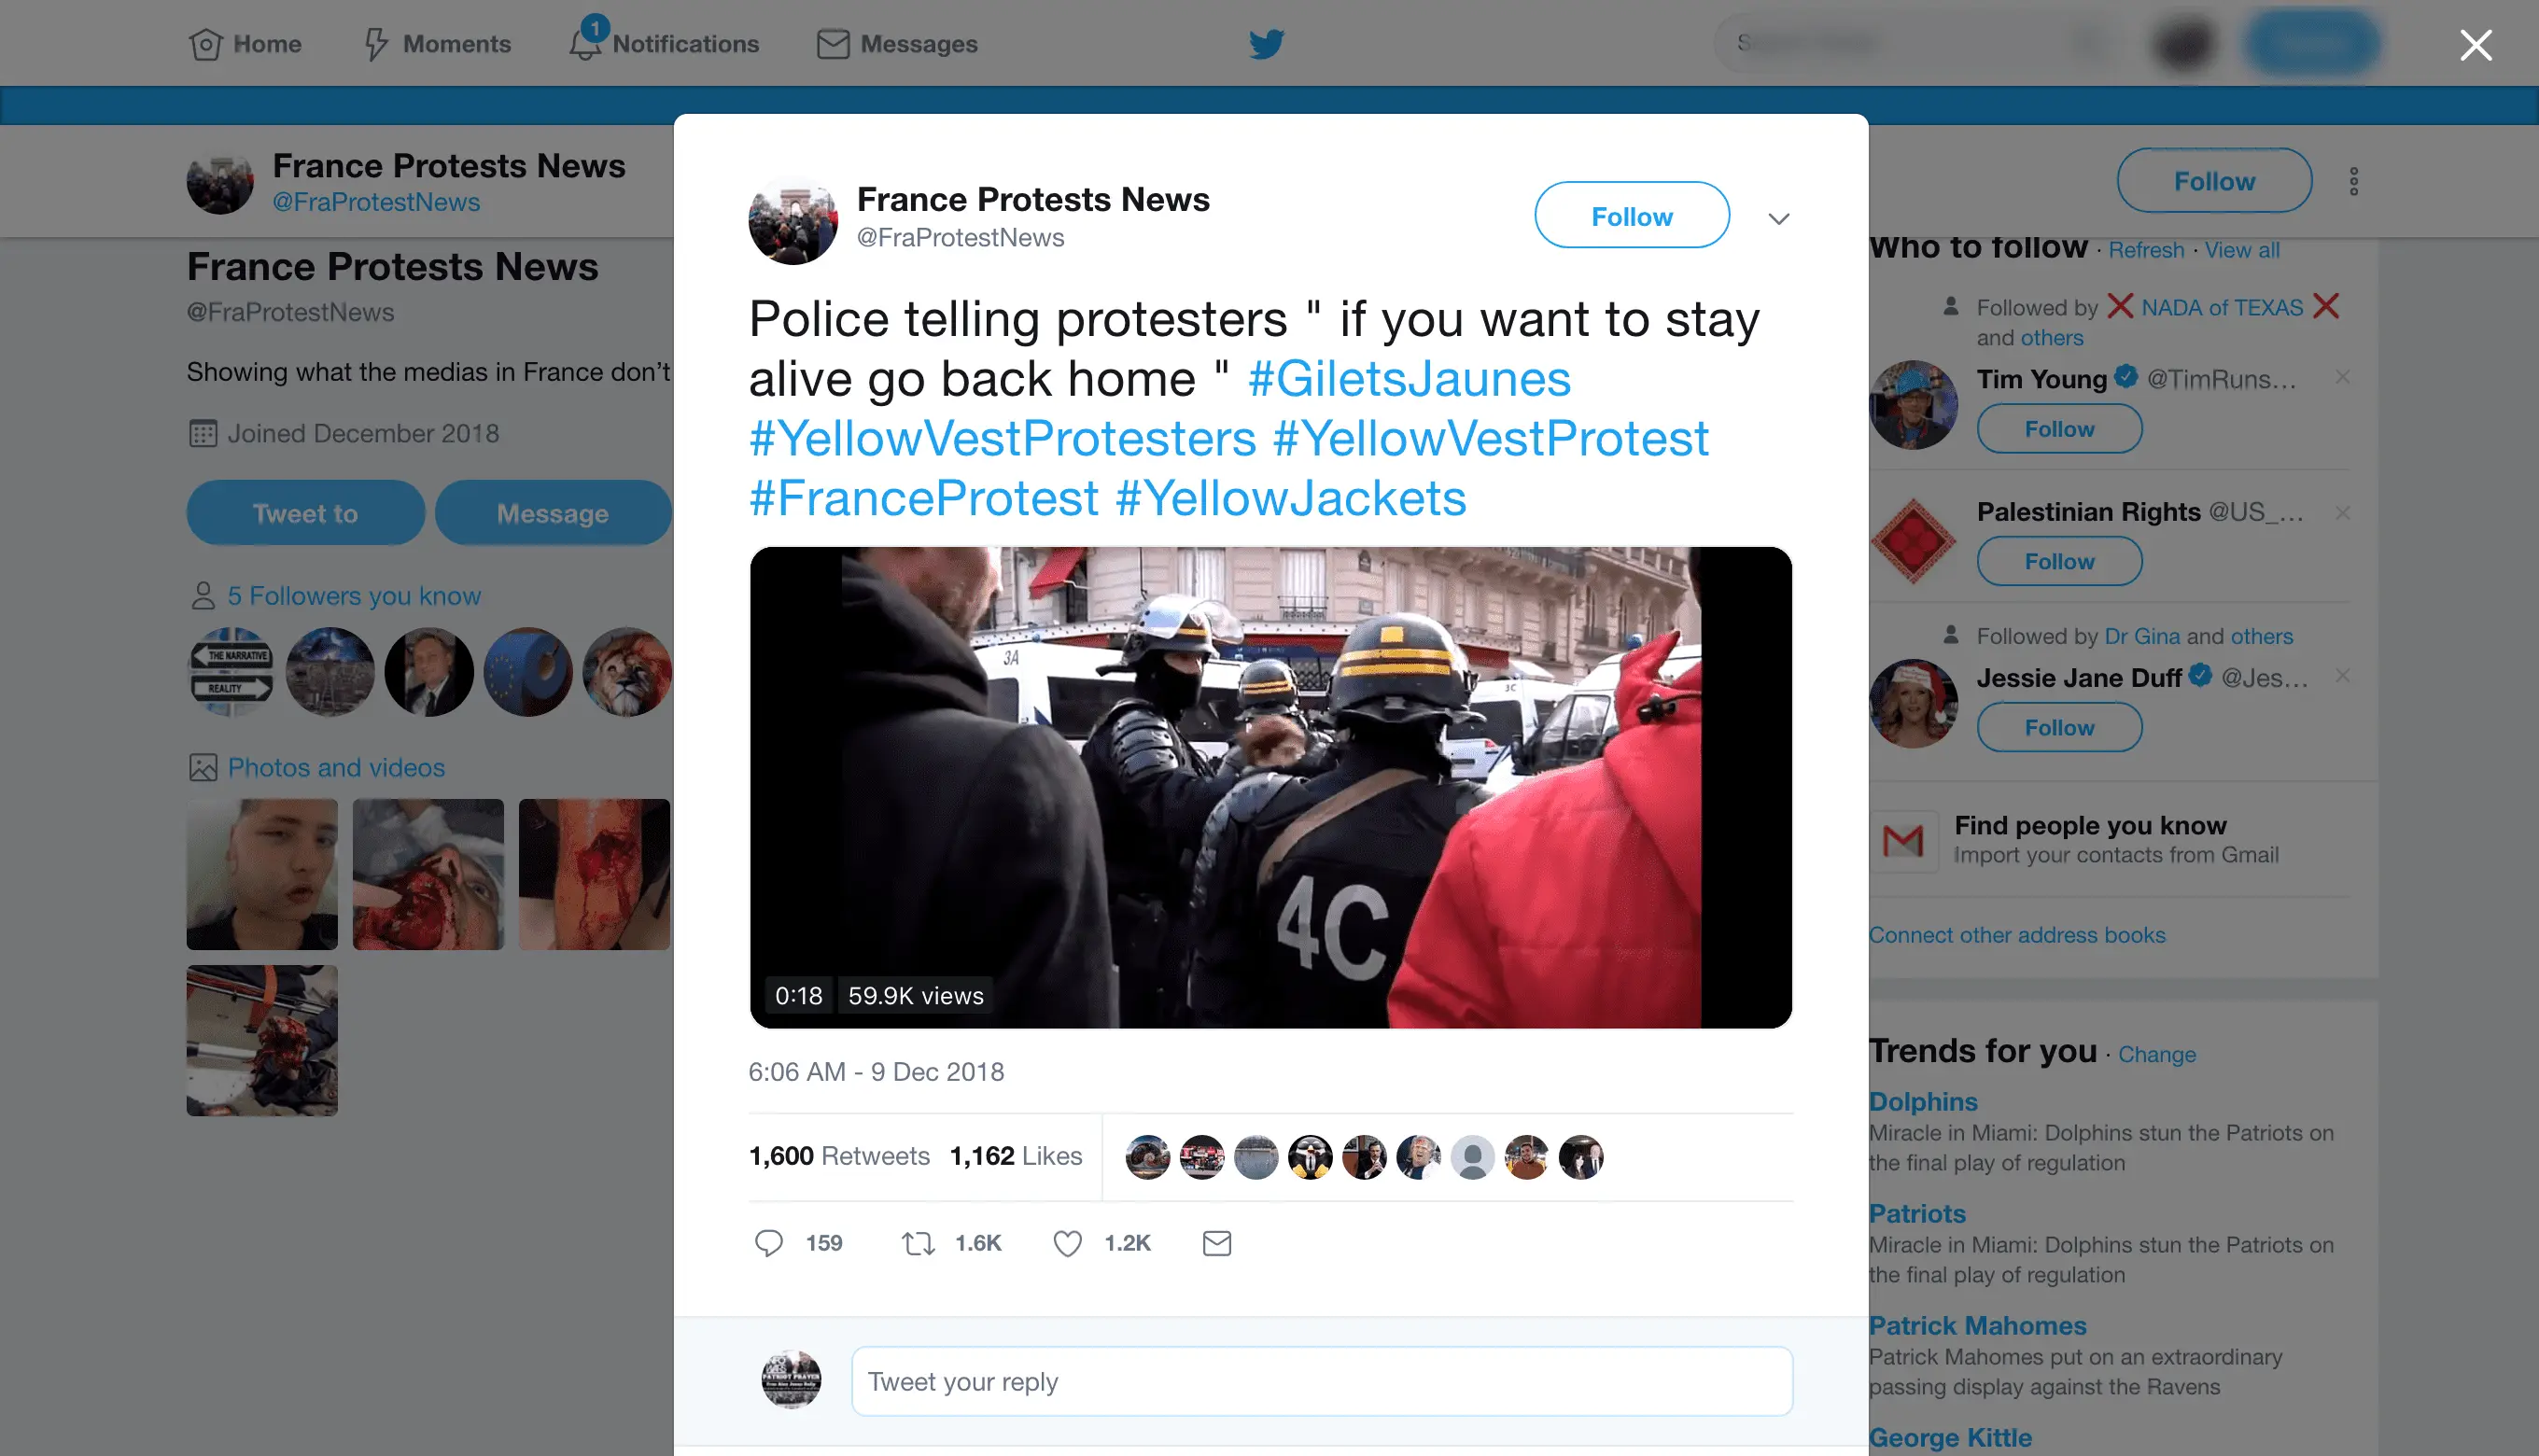The image size is (2539, 1456).
Task: Like the tweet with the heart icon
Action: [x=1067, y=1243]
